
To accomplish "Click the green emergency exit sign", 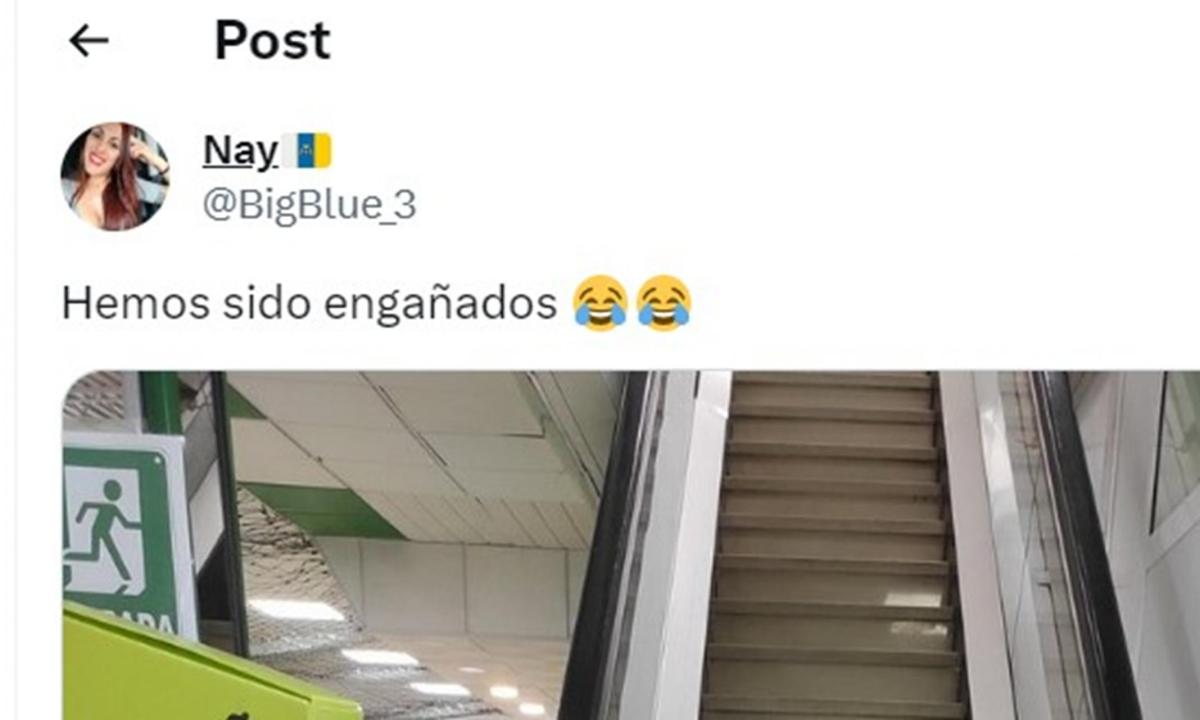I will pyautogui.click(x=127, y=538).
